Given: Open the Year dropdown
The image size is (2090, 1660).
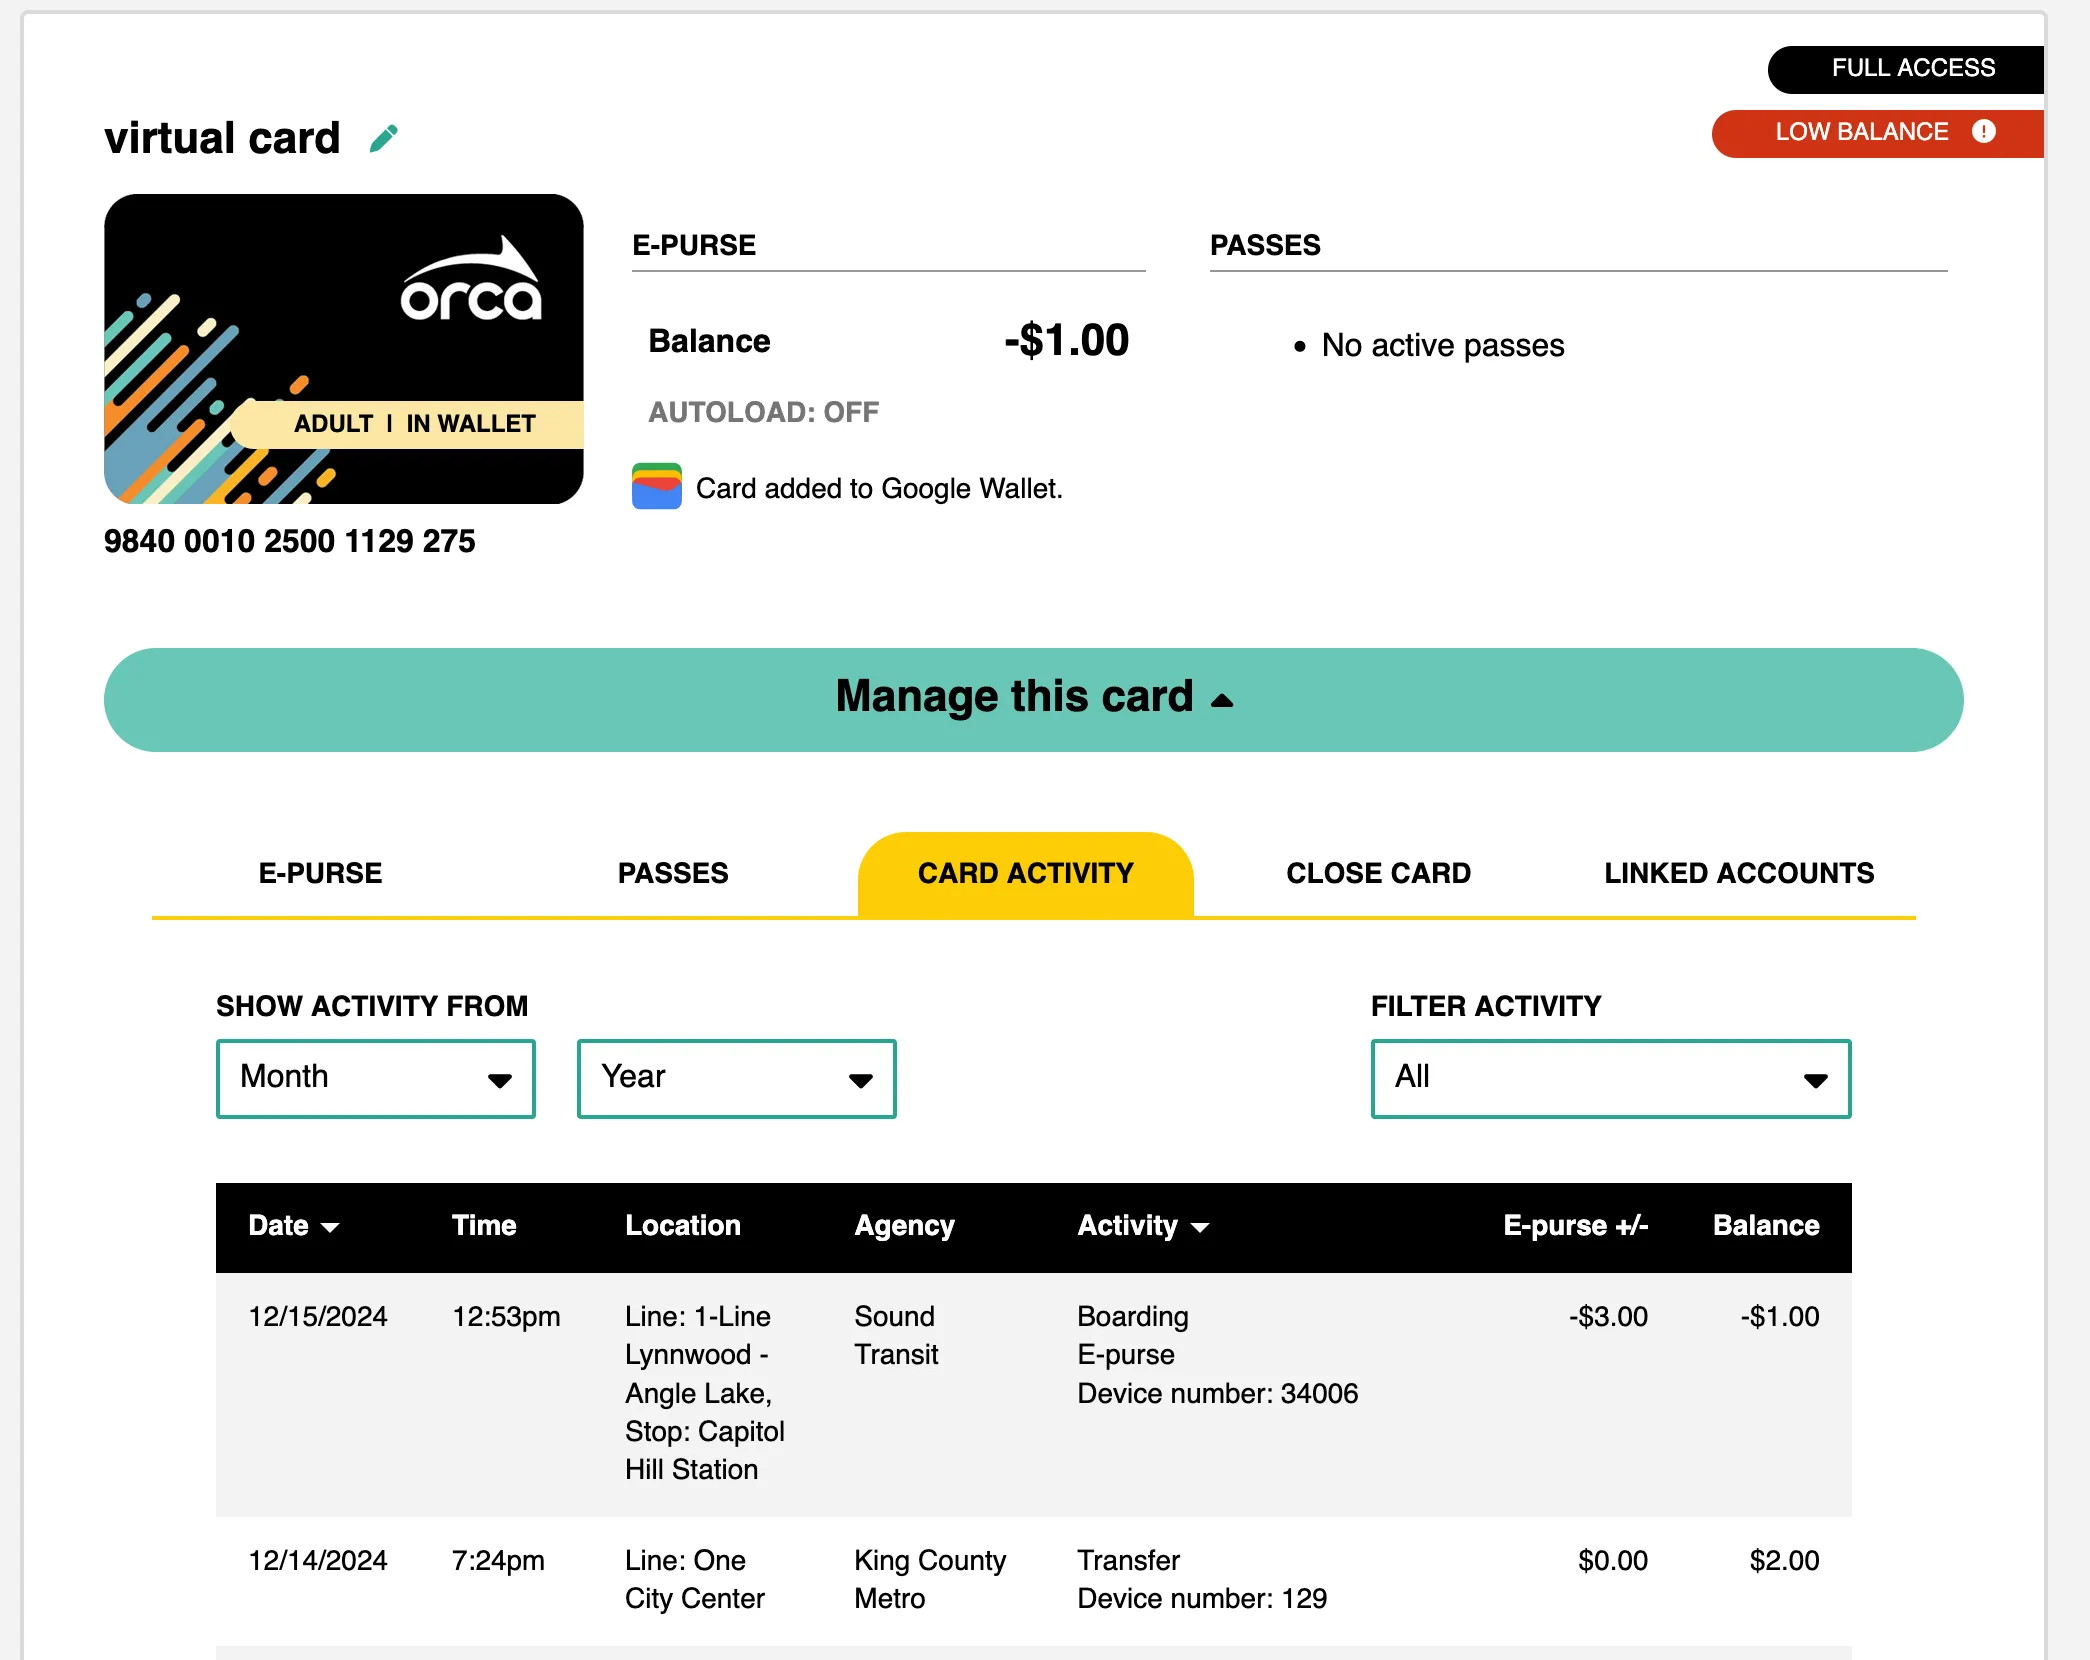Looking at the screenshot, I should click(737, 1078).
